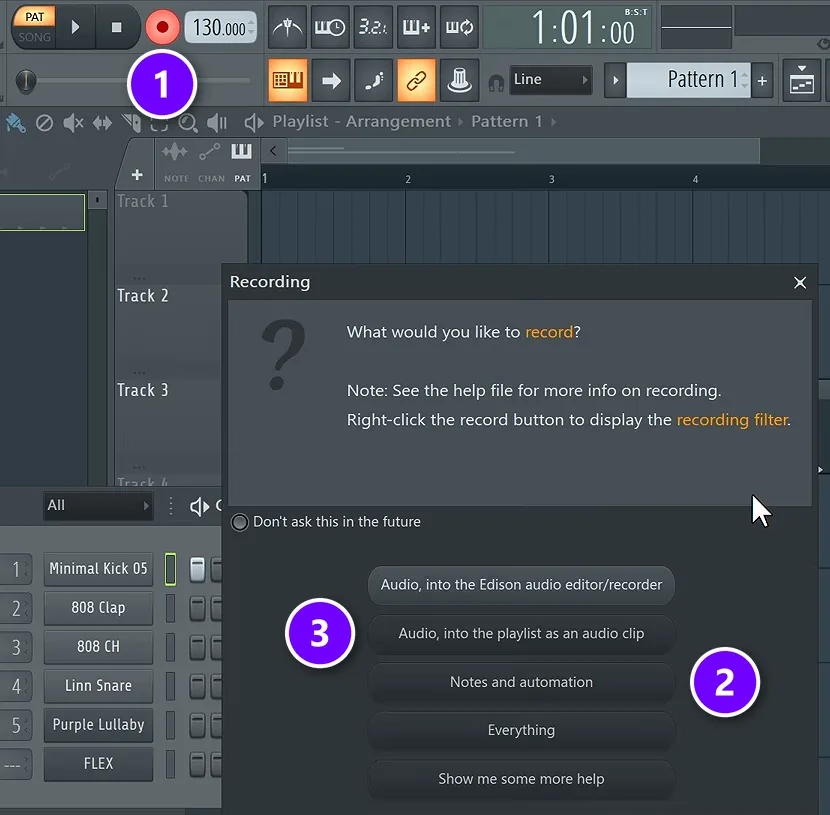Choose Notes and automation
Image resolution: width=830 pixels, height=815 pixels.
point(521,682)
